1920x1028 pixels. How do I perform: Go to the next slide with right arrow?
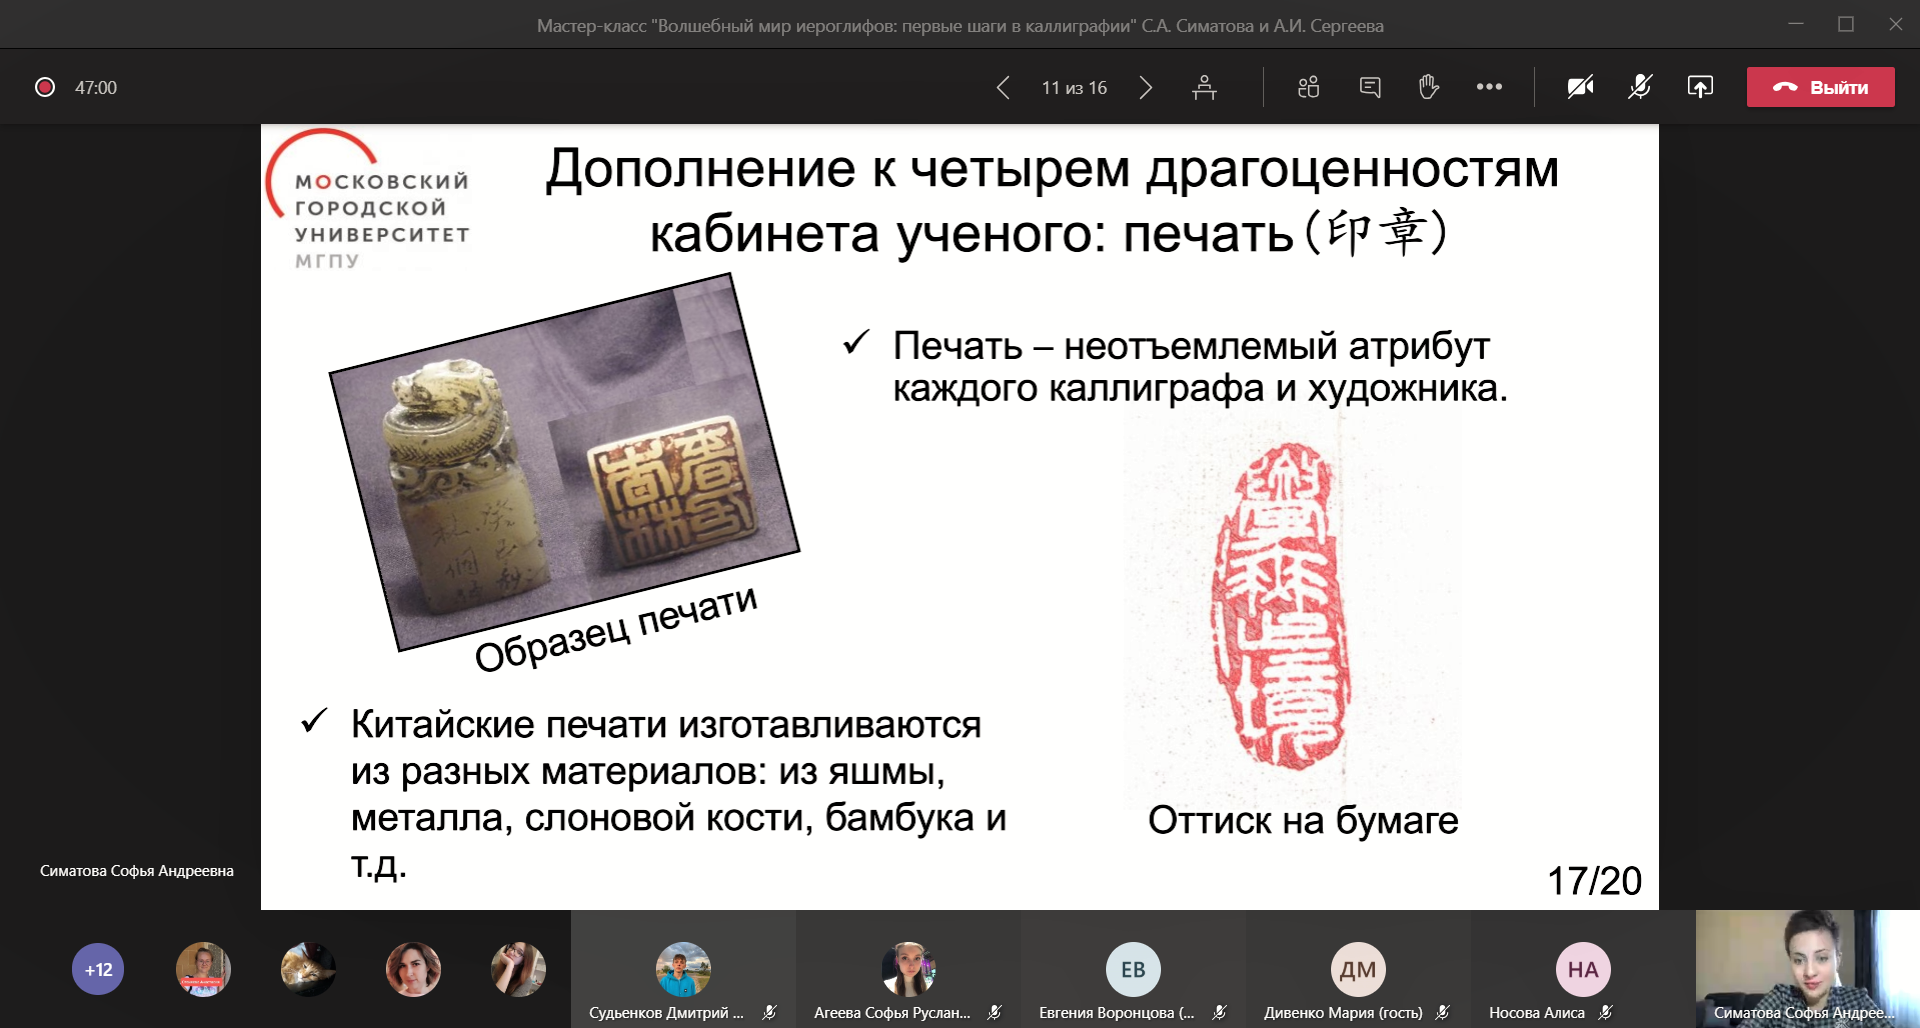pos(1146,87)
